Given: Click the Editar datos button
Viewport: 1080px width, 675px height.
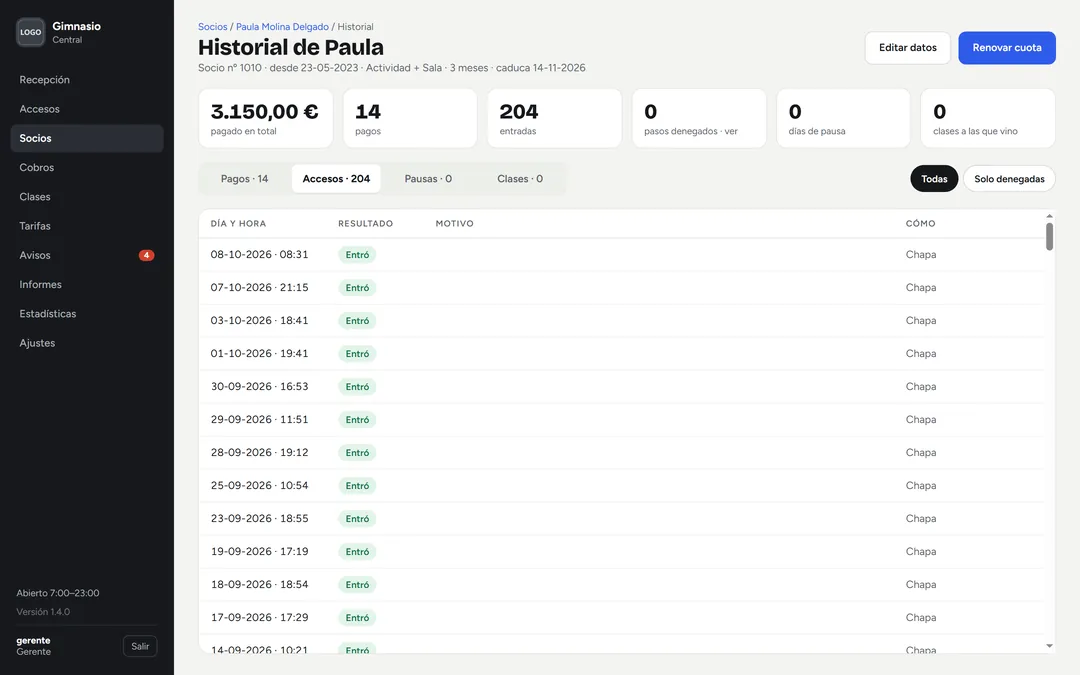Looking at the screenshot, I should (908, 48).
